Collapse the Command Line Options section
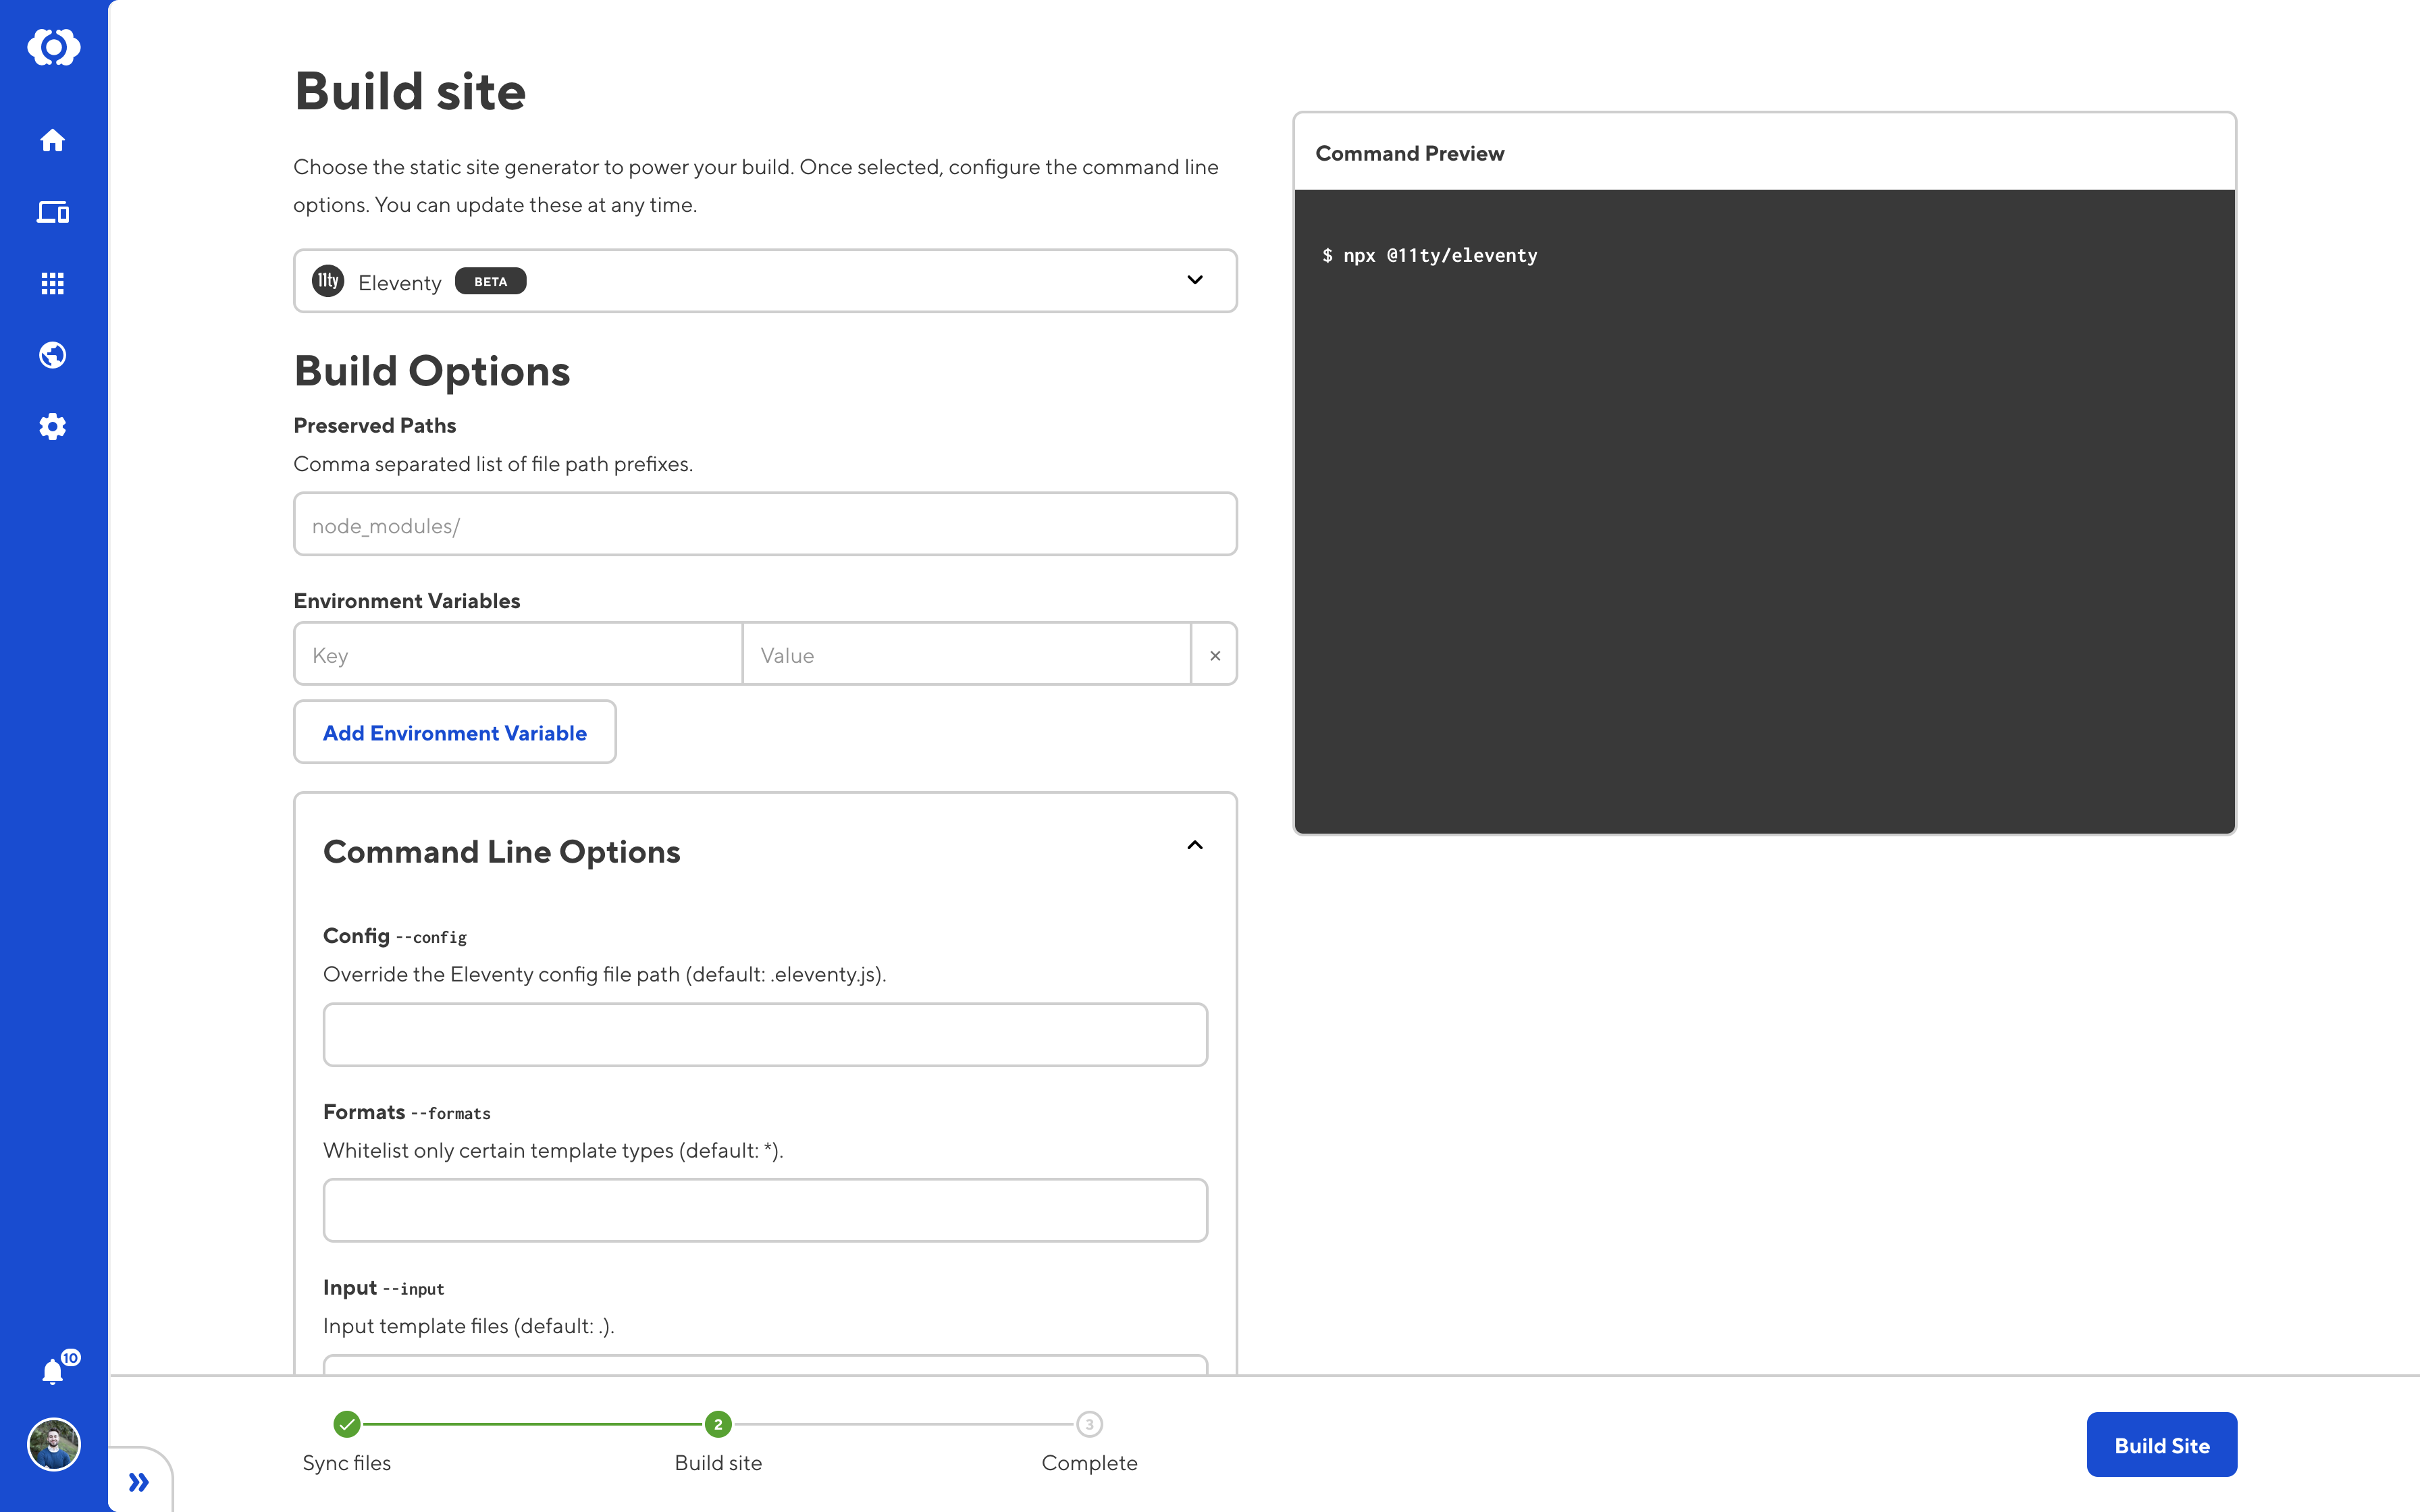 click(1194, 846)
